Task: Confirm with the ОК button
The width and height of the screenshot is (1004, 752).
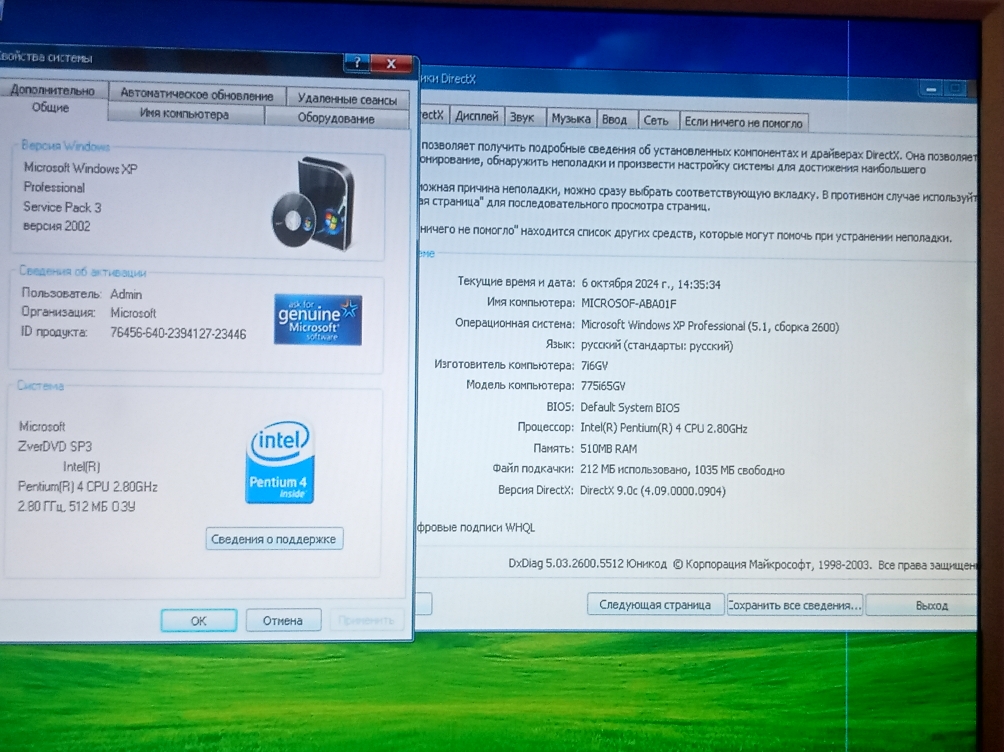Action: pyautogui.click(x=198, y=621)
